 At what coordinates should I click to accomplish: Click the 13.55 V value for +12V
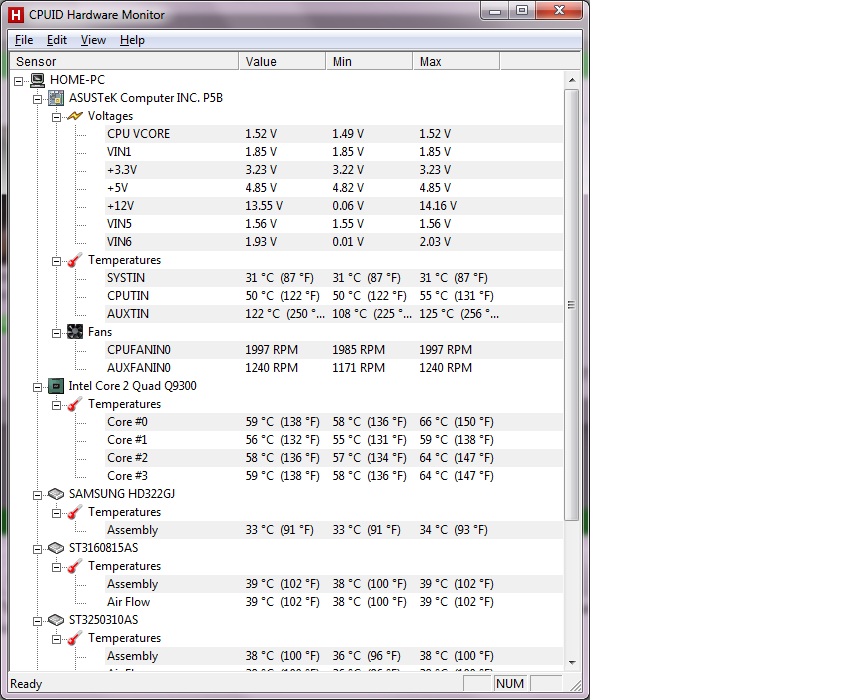point(264,206)
